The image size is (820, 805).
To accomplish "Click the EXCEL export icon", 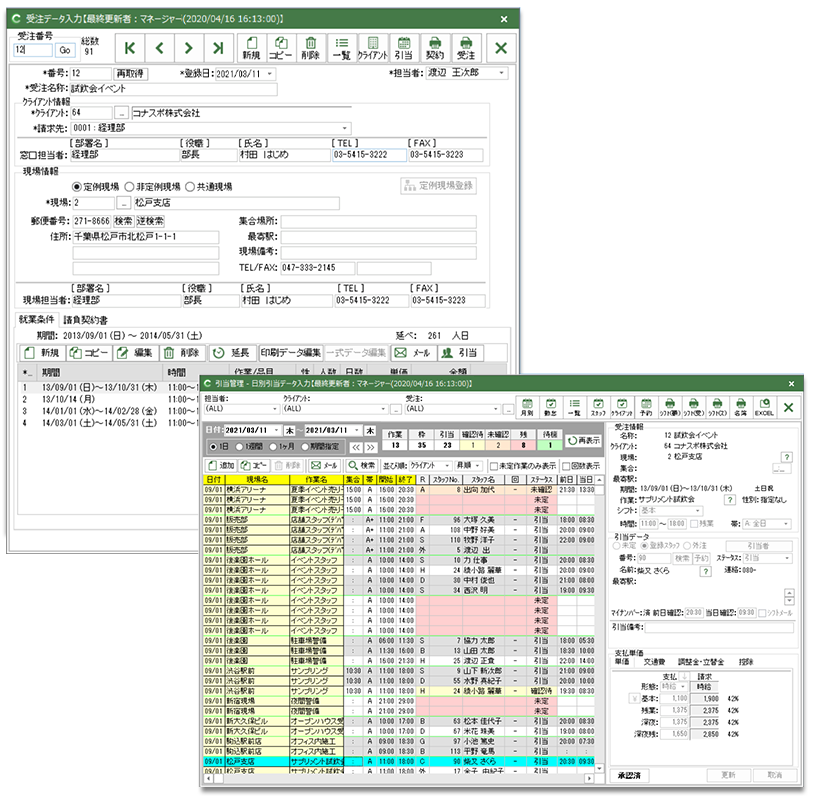I will coord(763,407).
